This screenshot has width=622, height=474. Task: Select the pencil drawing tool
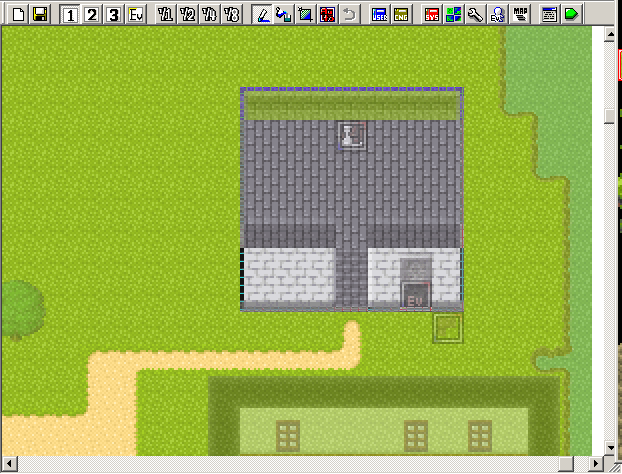261,14
